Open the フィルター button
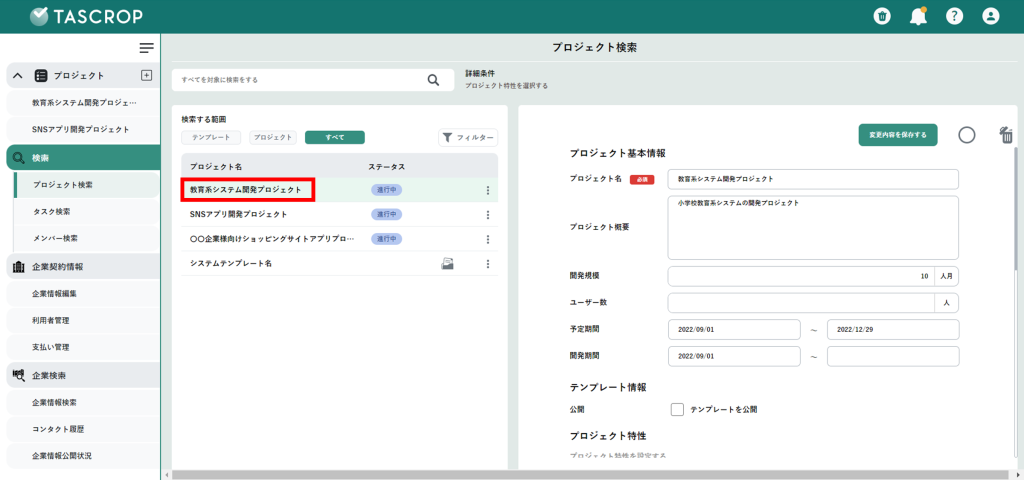This screenshot has width=1024, height=480. point(468,137)
